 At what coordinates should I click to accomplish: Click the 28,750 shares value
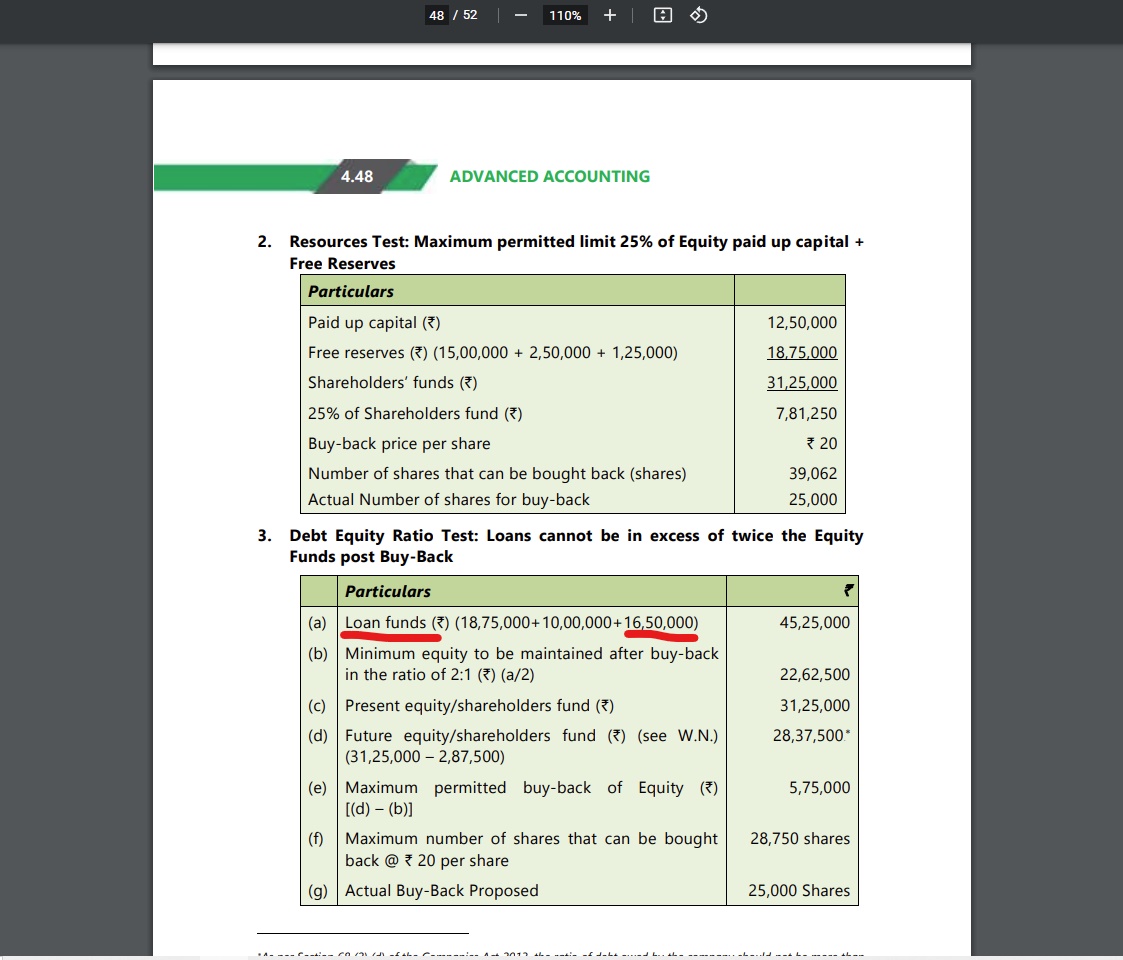point(799,839)
